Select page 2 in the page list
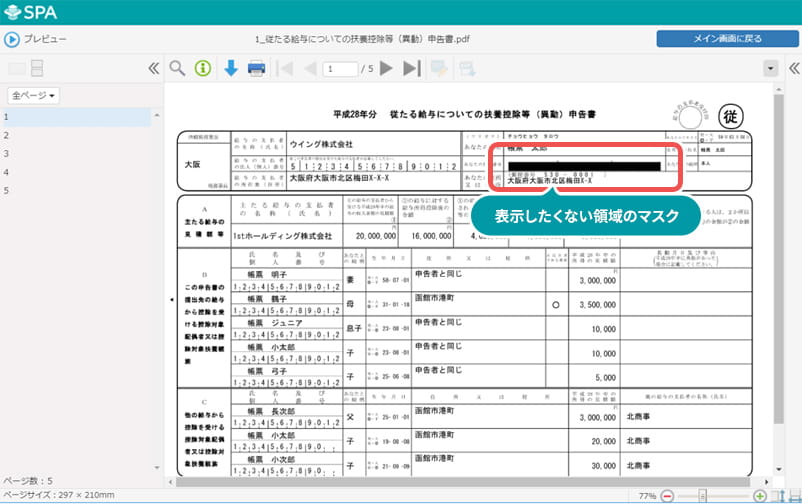This screenshot has width=802, height=504. (76, 135)
